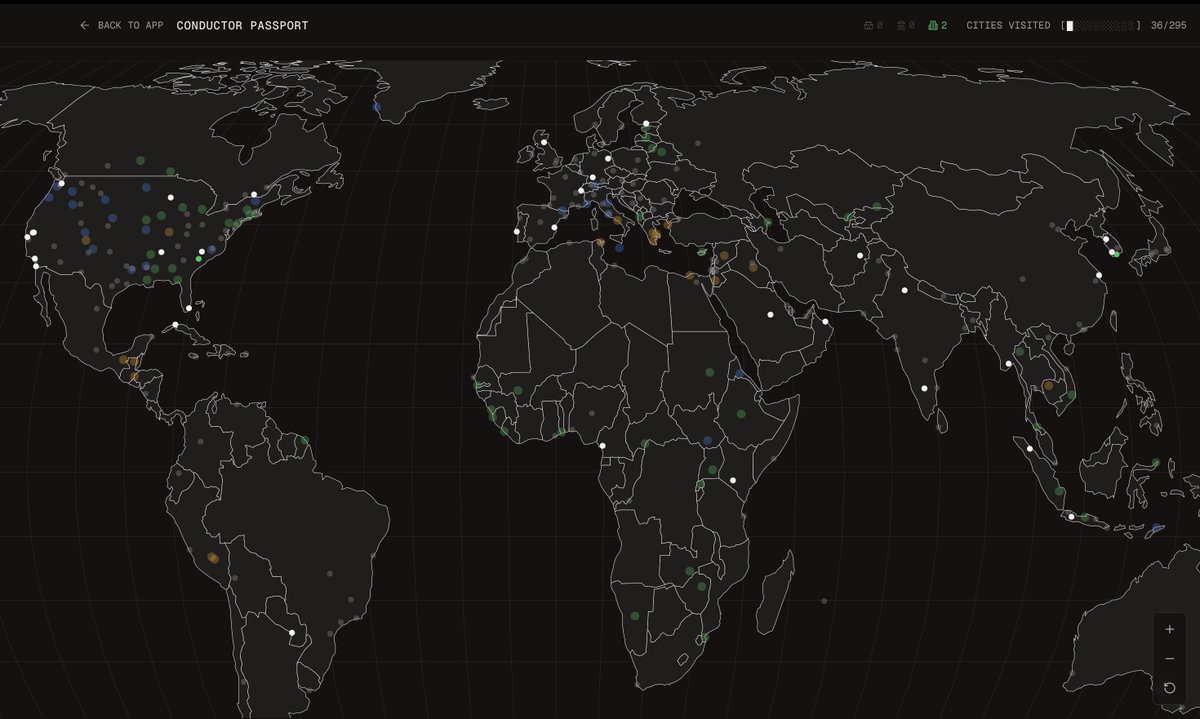Screen dimensions: 1200x719
Task: Click the white marker in southern India
Action: click(x=924, y=388)
